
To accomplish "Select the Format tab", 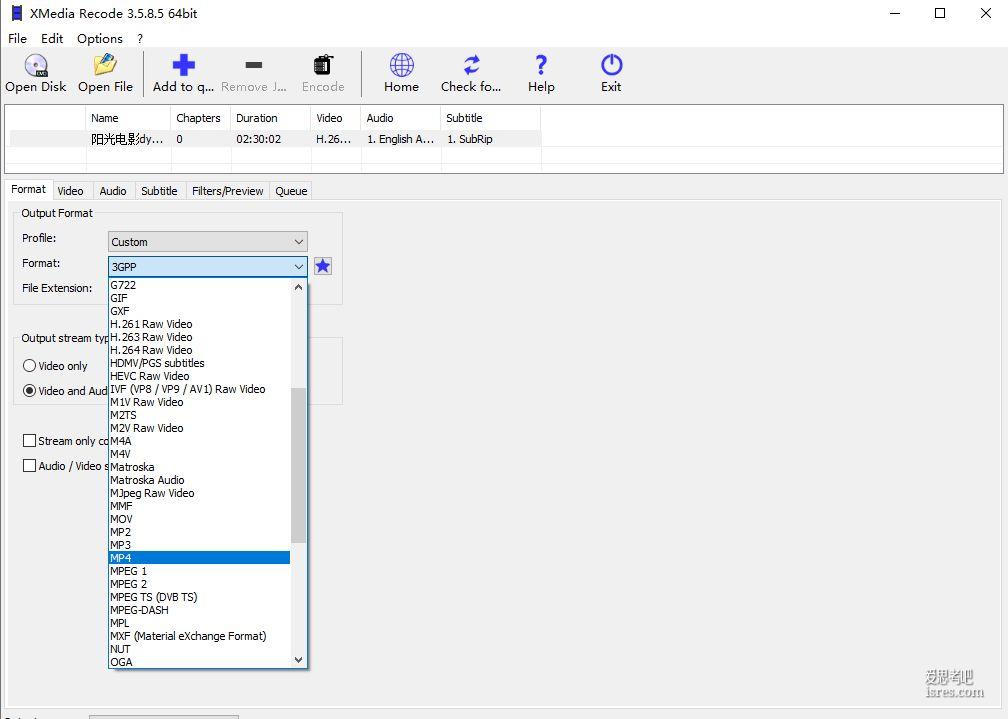I will coord(28,189).
